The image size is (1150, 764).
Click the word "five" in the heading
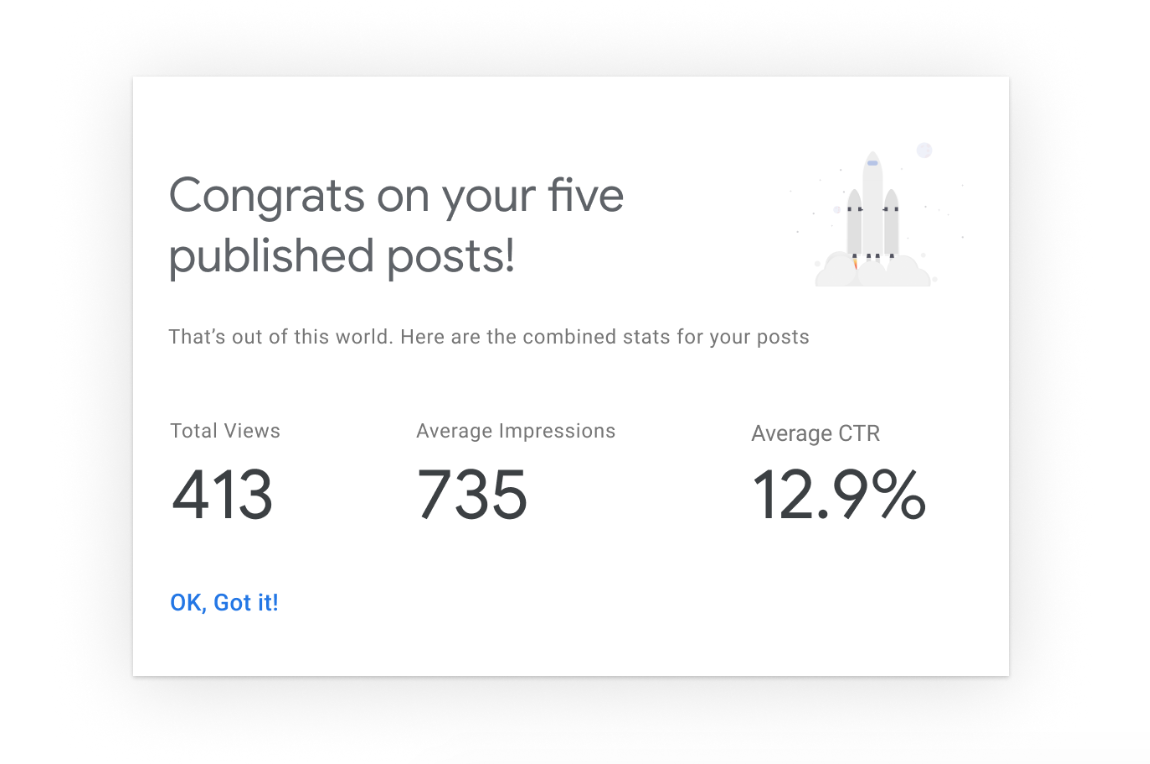tap(585, 194)
